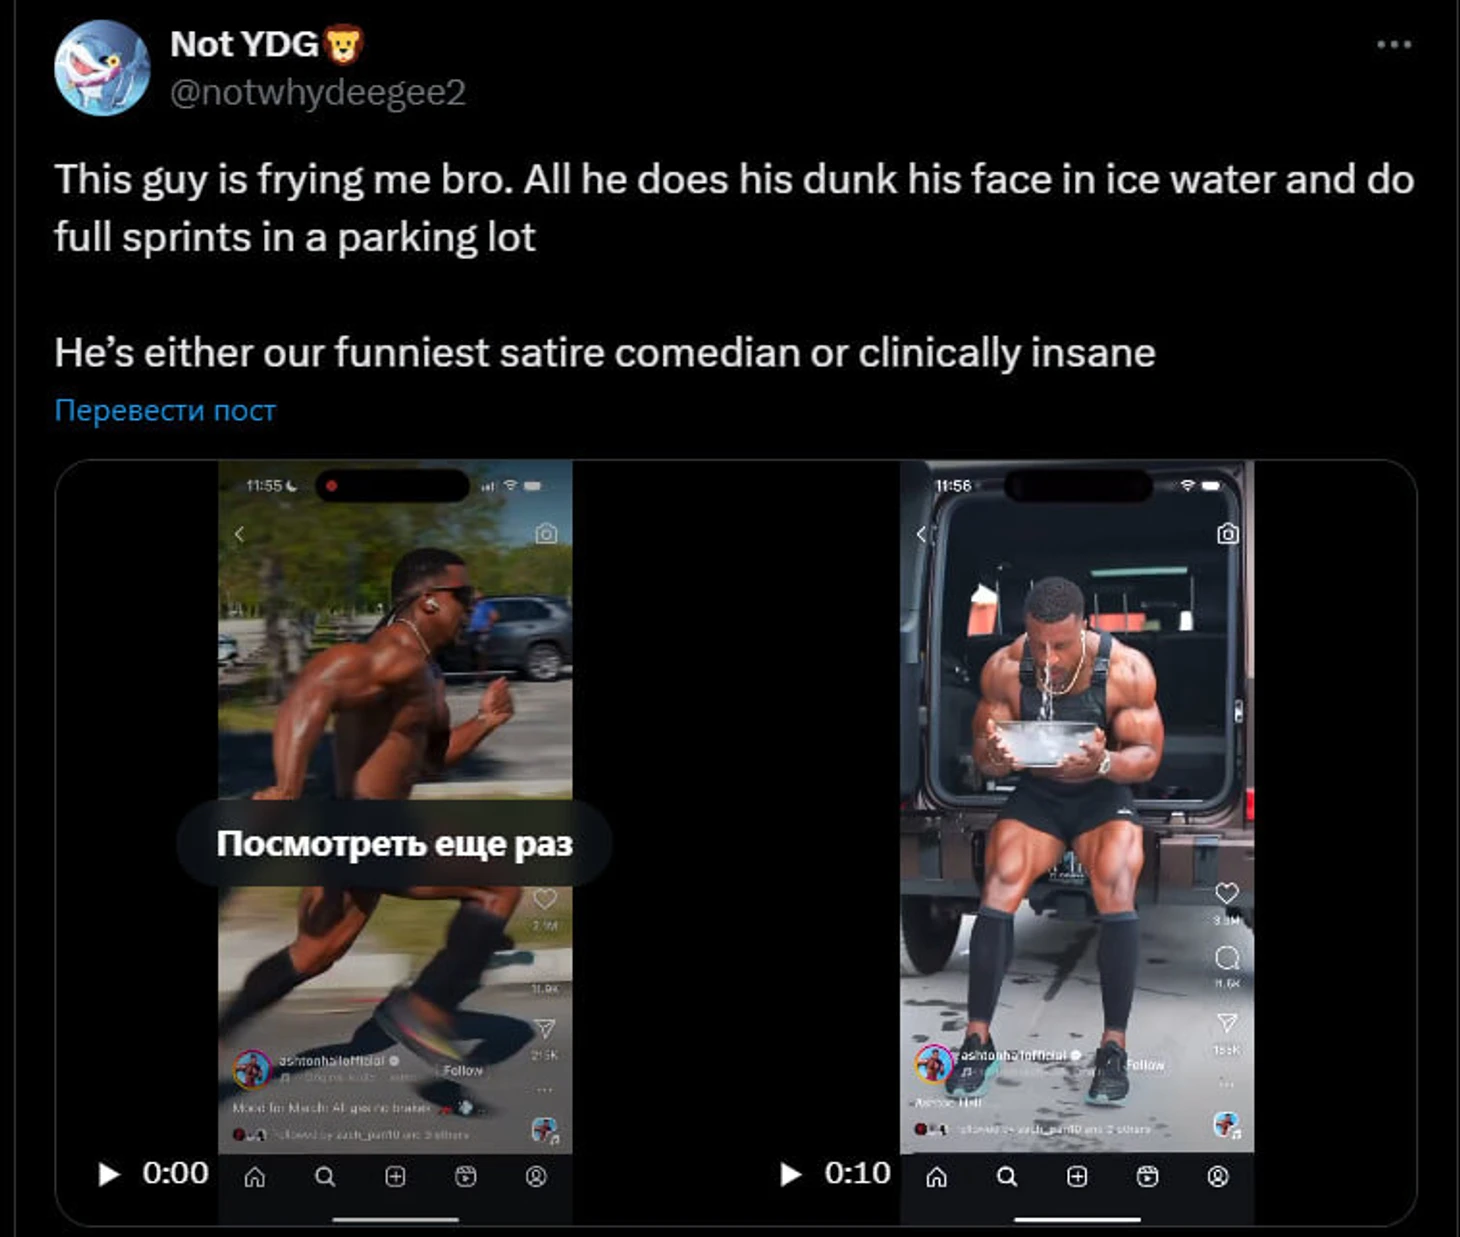Image resolution: width=1460 pixels, height=1237 pixels.
Task: Tap create plus icon in right navbar
Action: 1077,1177
